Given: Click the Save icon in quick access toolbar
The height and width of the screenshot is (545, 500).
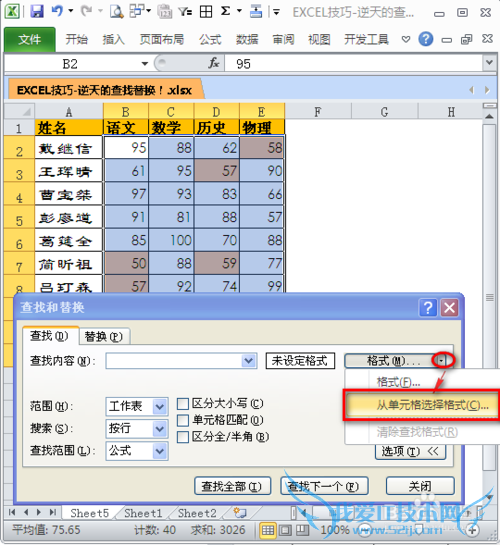Looking at the screenshot, I should coord(36,11).
